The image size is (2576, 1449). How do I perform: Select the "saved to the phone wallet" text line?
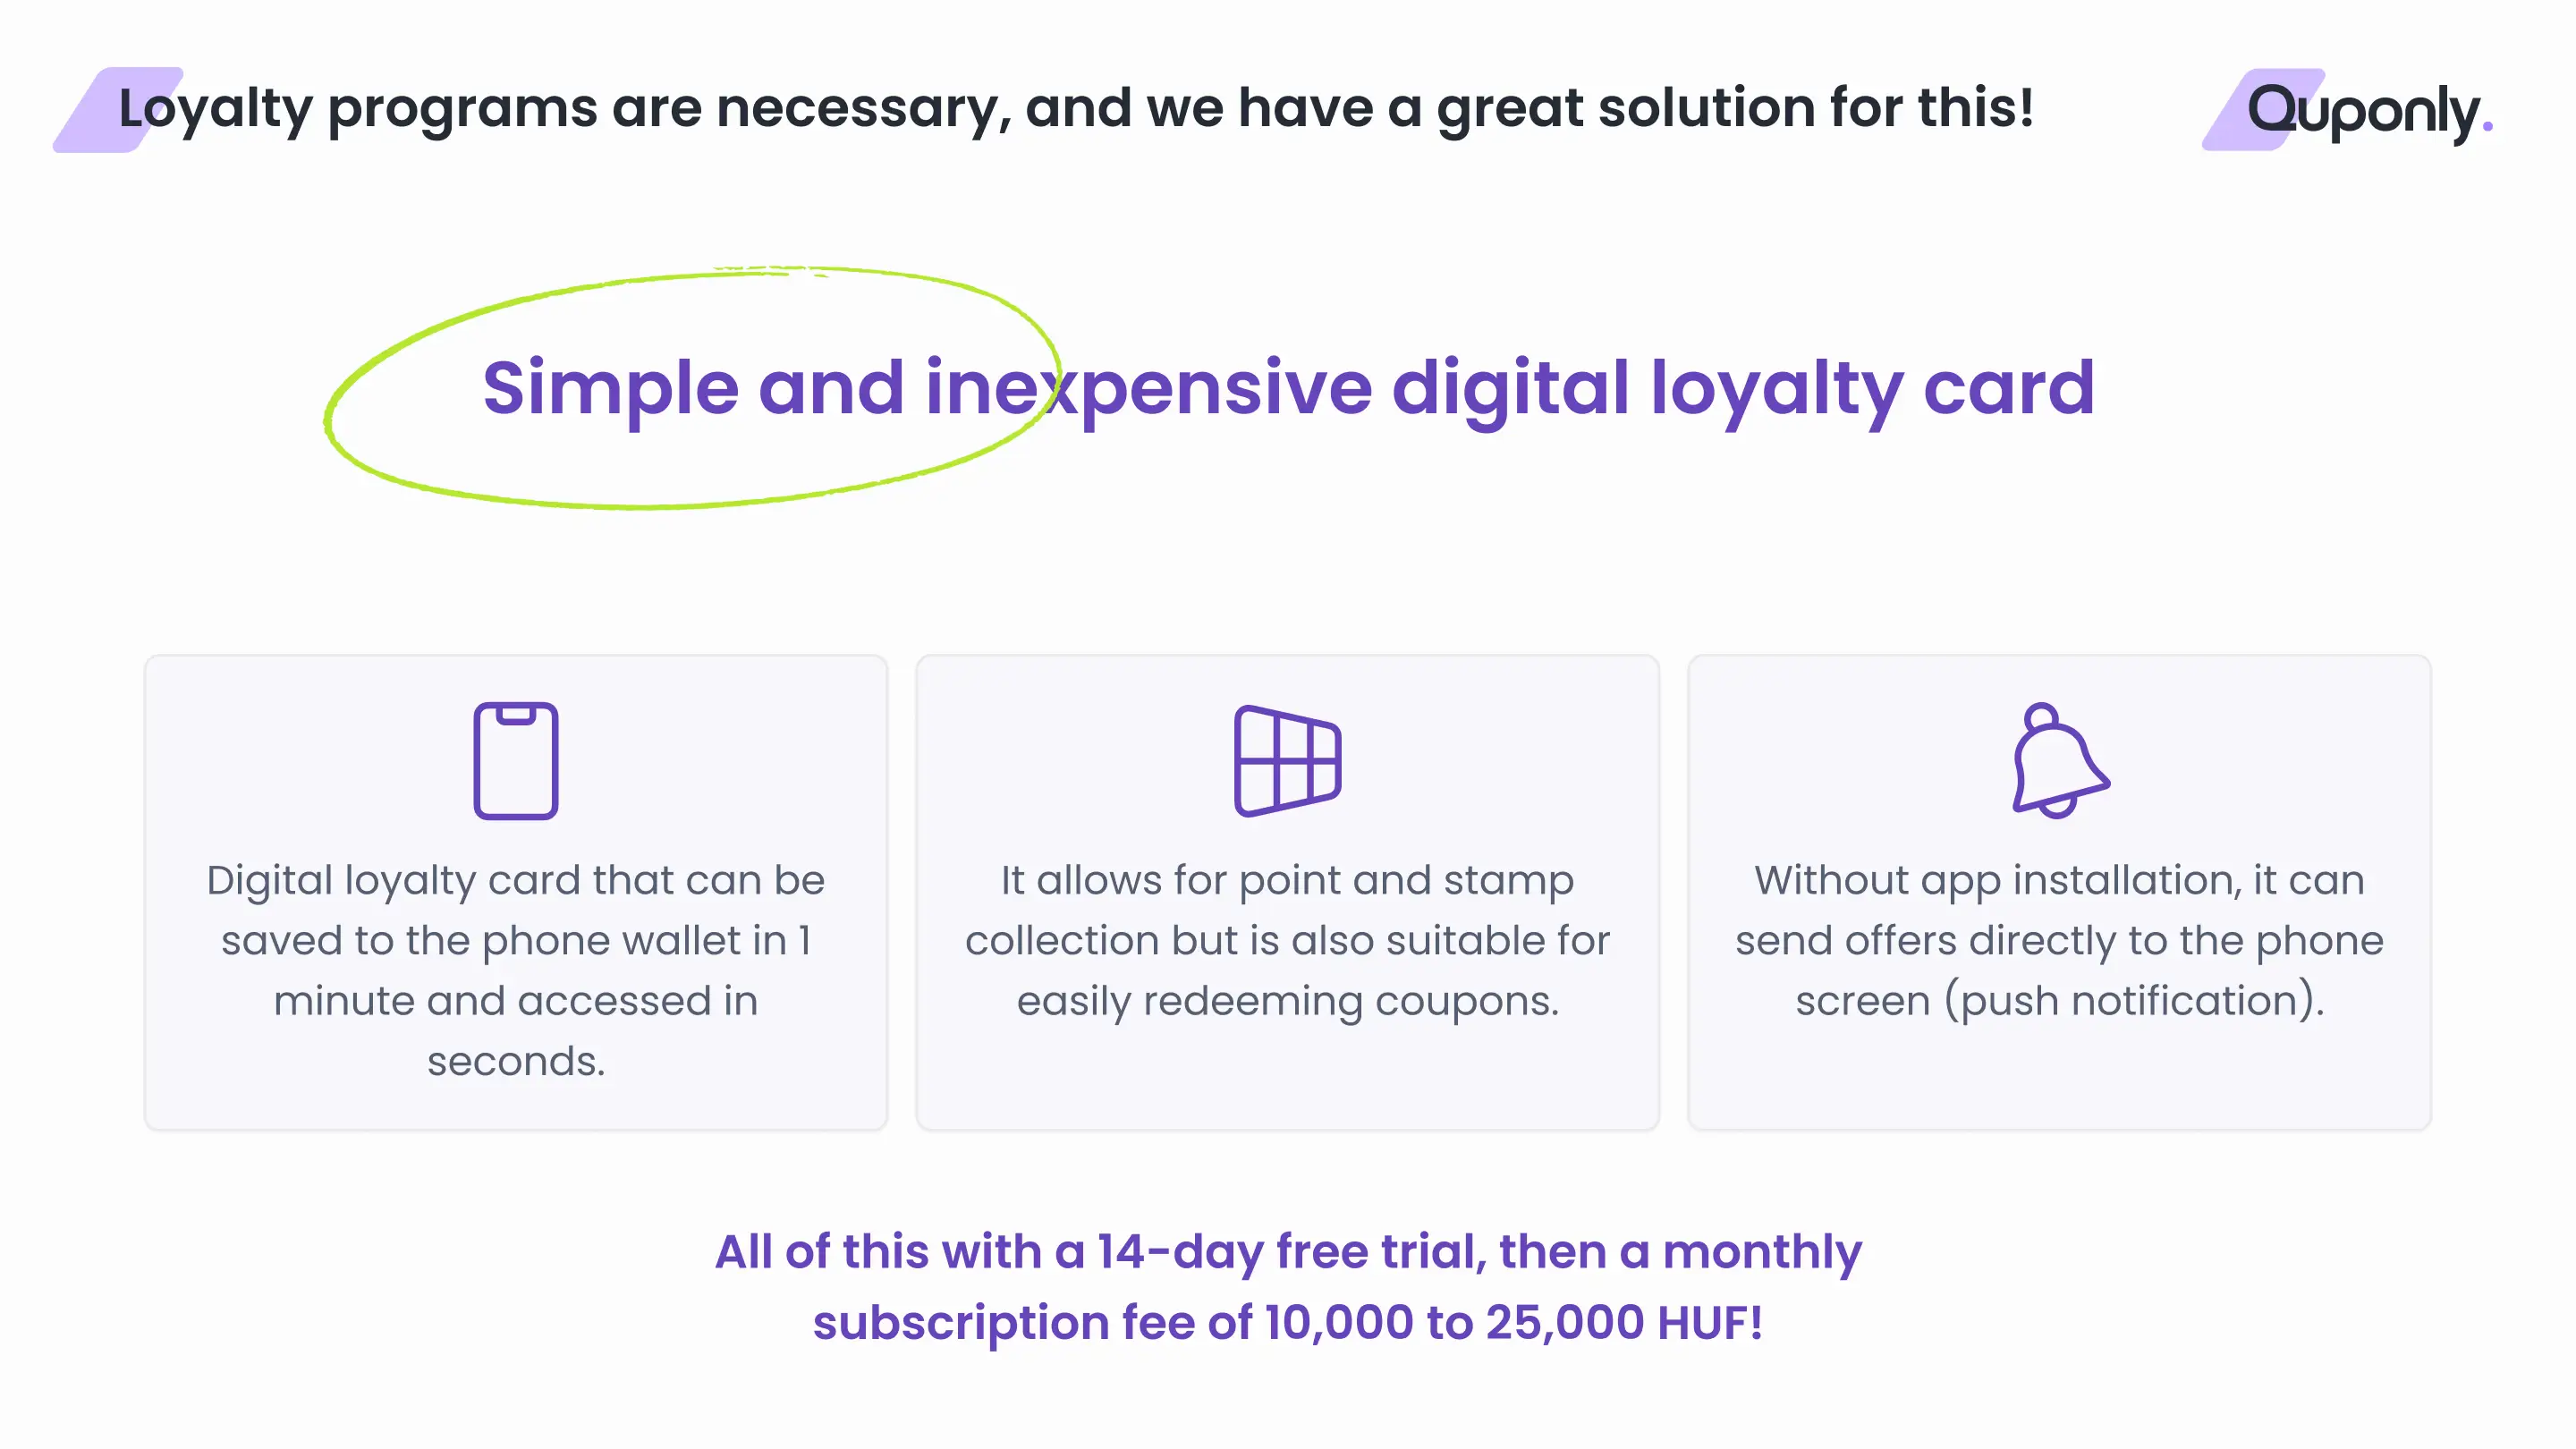pos(515,940)
